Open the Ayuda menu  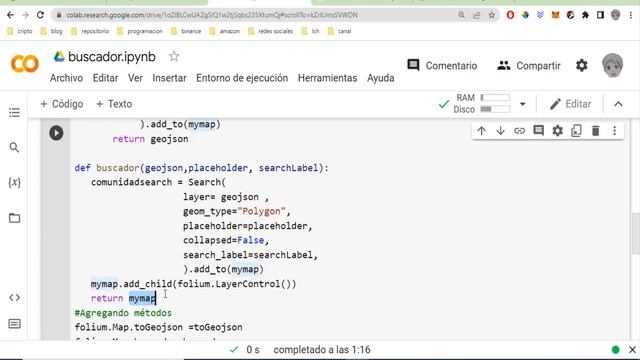380,78
